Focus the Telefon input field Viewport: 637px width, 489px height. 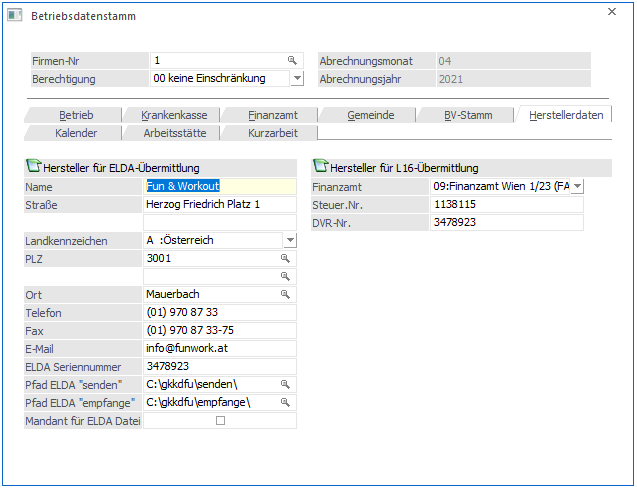(220, 313)
